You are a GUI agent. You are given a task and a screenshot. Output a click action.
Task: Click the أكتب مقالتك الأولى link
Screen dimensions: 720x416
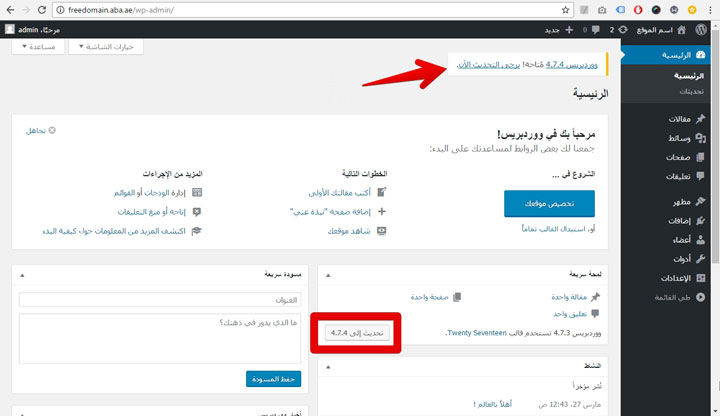pos(339,192)
